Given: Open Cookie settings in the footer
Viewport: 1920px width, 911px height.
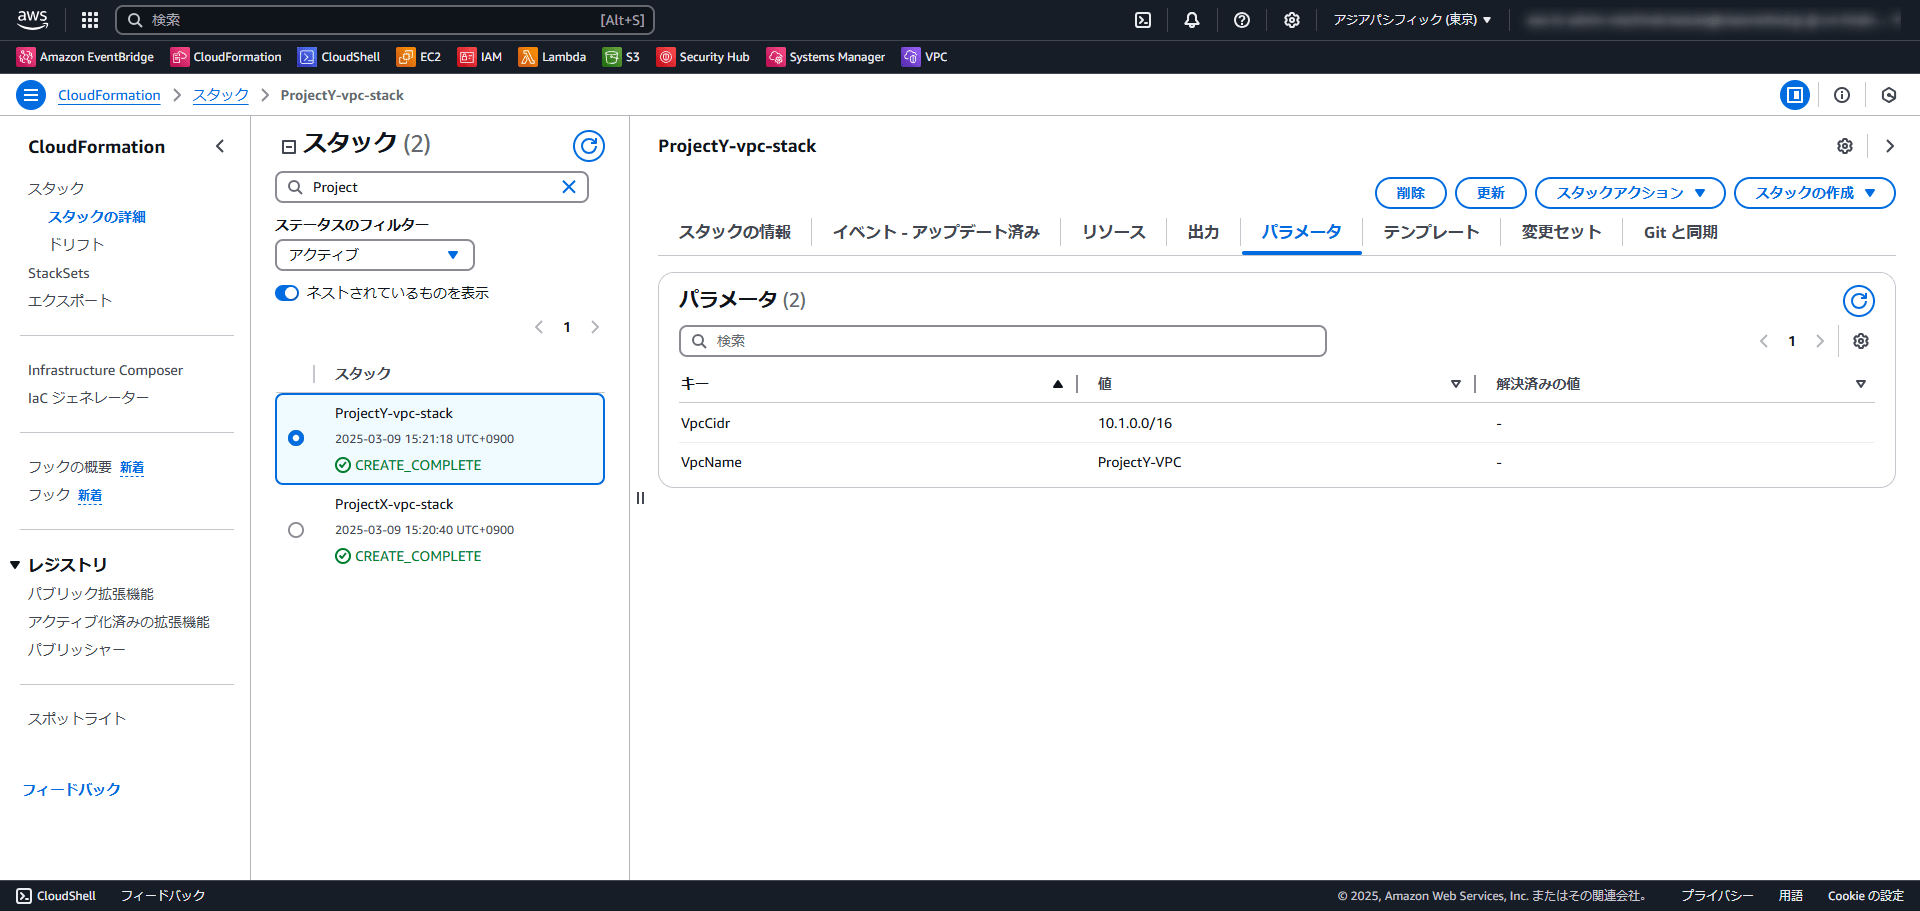Looking at the screenshot, I should coord(1865,896).
